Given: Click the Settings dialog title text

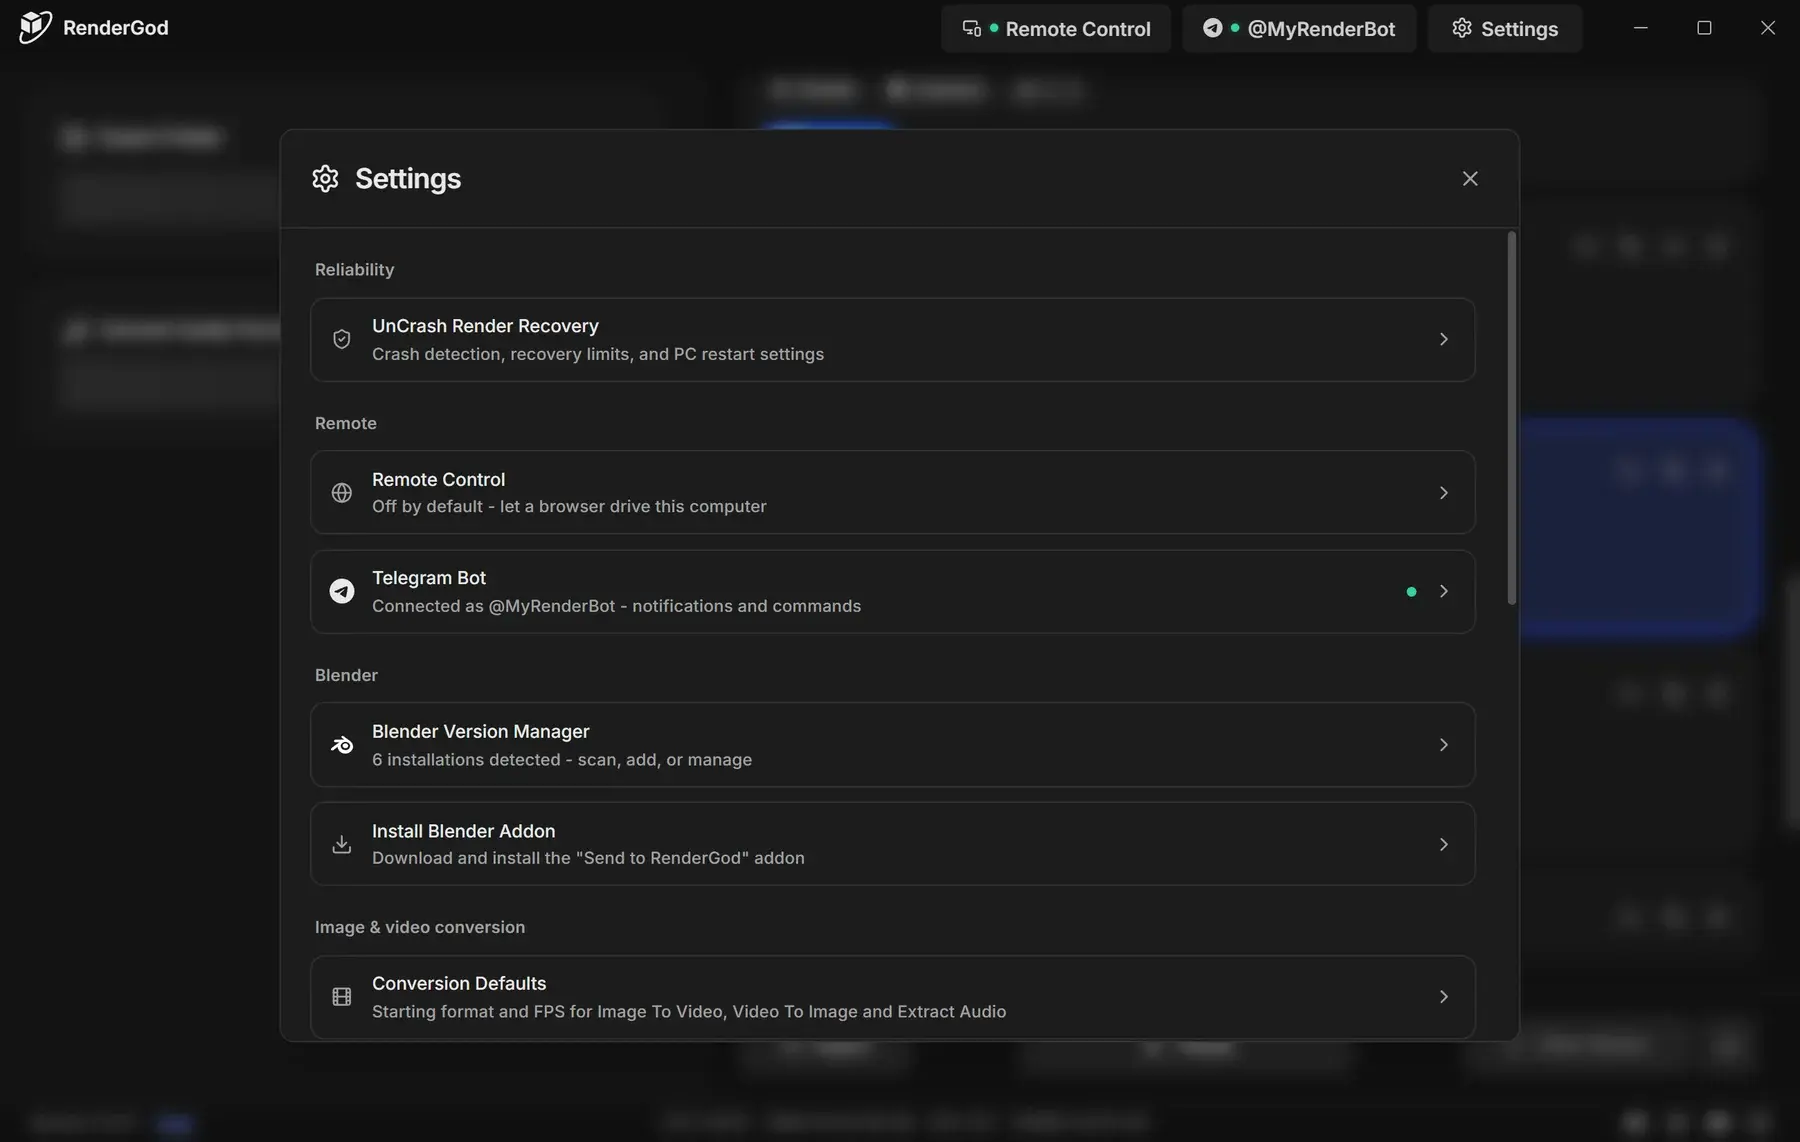Looking at the screenshot, I should point(408,179).
